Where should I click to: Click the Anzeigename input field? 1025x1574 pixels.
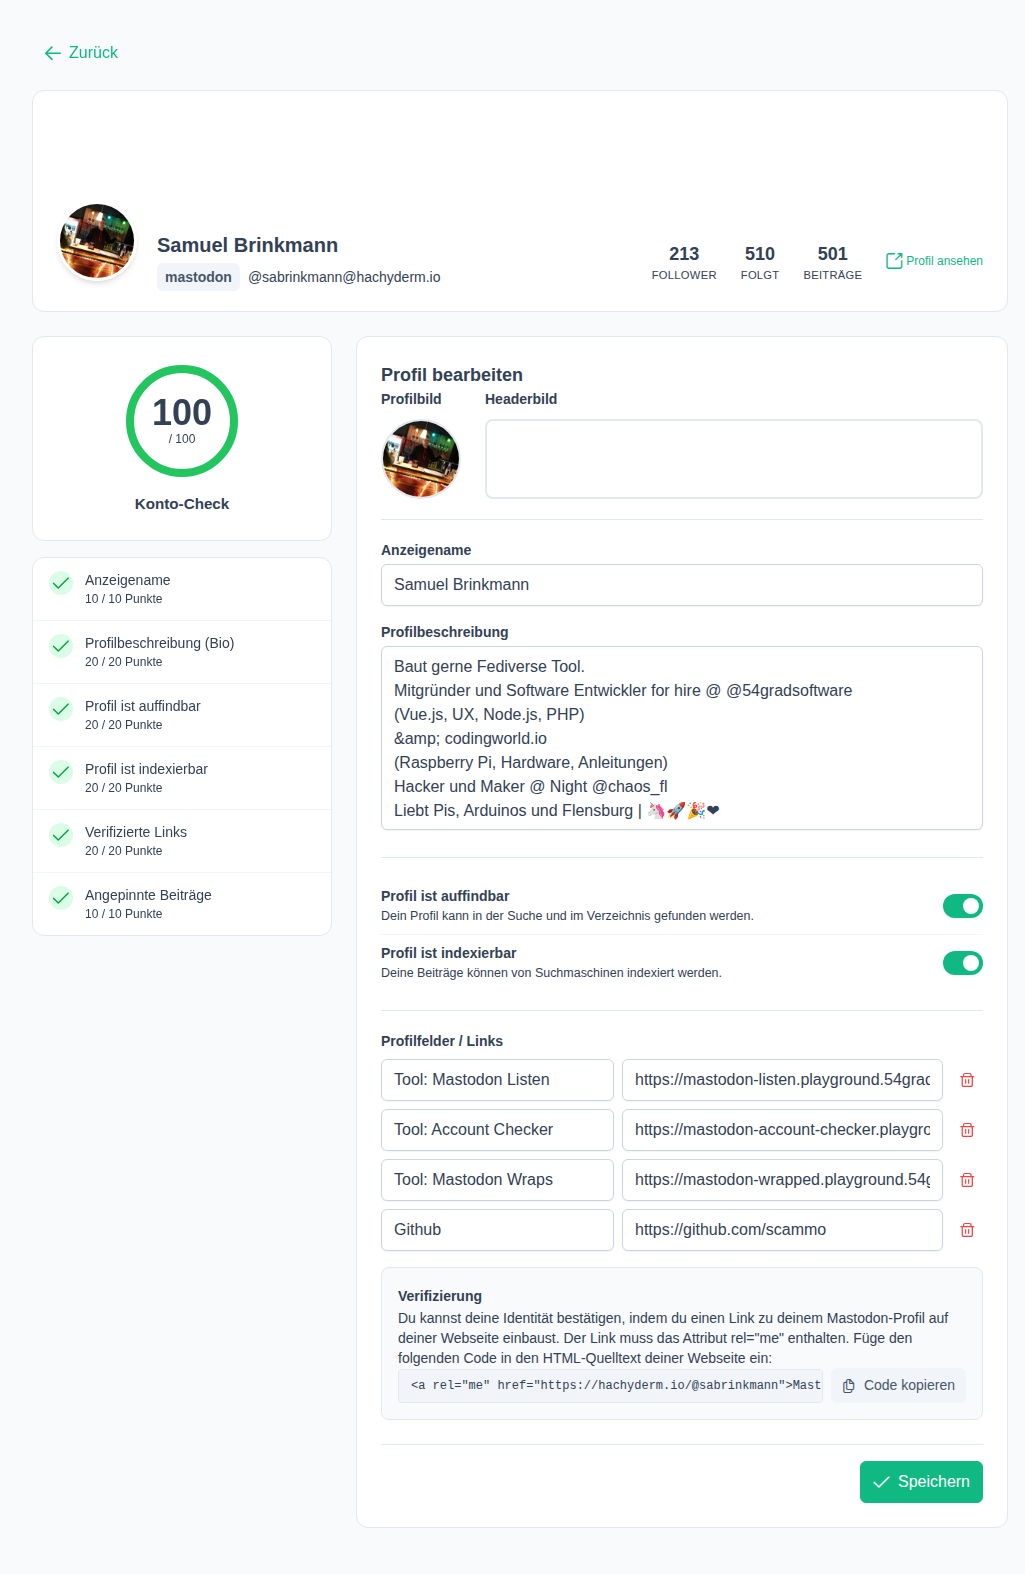pos(681,585)
